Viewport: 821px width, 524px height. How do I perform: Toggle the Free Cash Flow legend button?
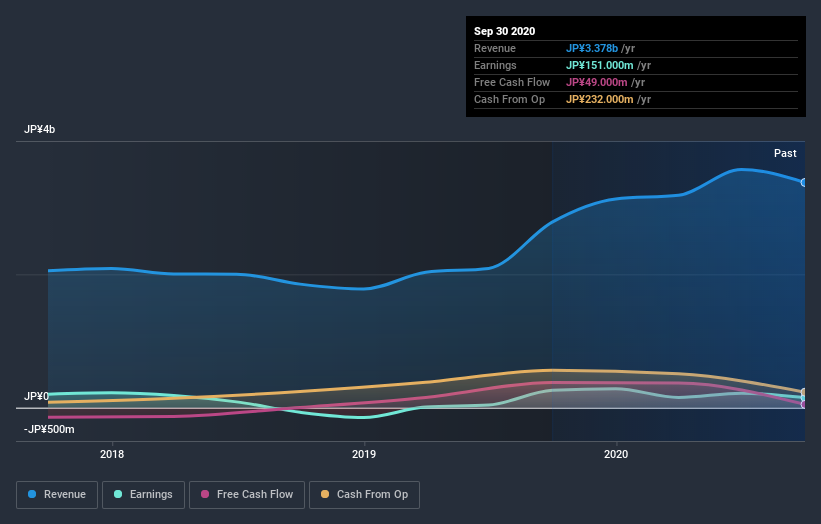247,495
